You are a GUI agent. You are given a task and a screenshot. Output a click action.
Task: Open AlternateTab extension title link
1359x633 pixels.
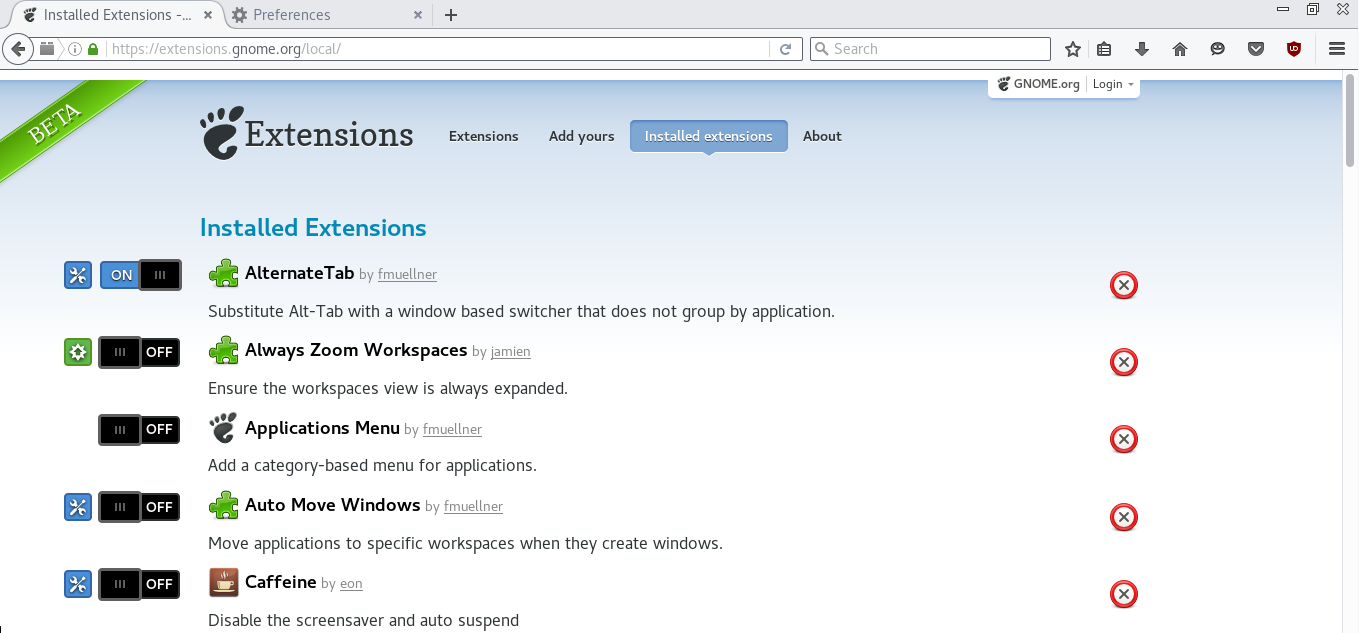pos(300,273)
